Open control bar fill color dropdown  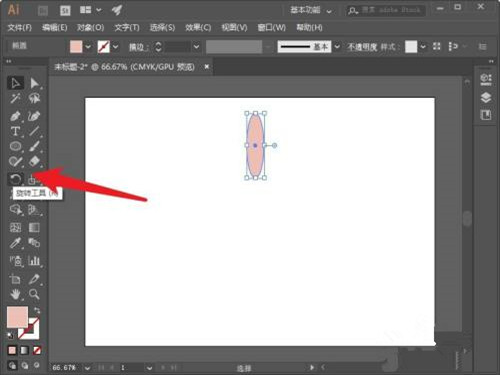(x=88, y=47)
